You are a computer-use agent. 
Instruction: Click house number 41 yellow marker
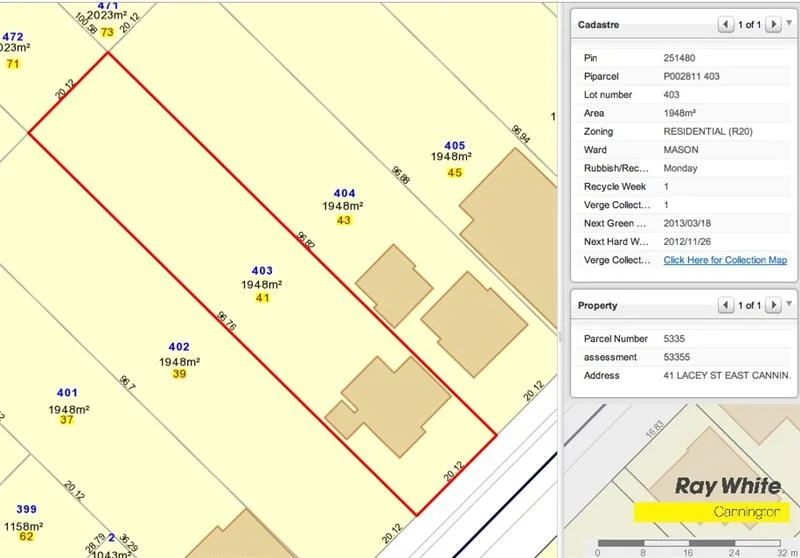point(262,298)
